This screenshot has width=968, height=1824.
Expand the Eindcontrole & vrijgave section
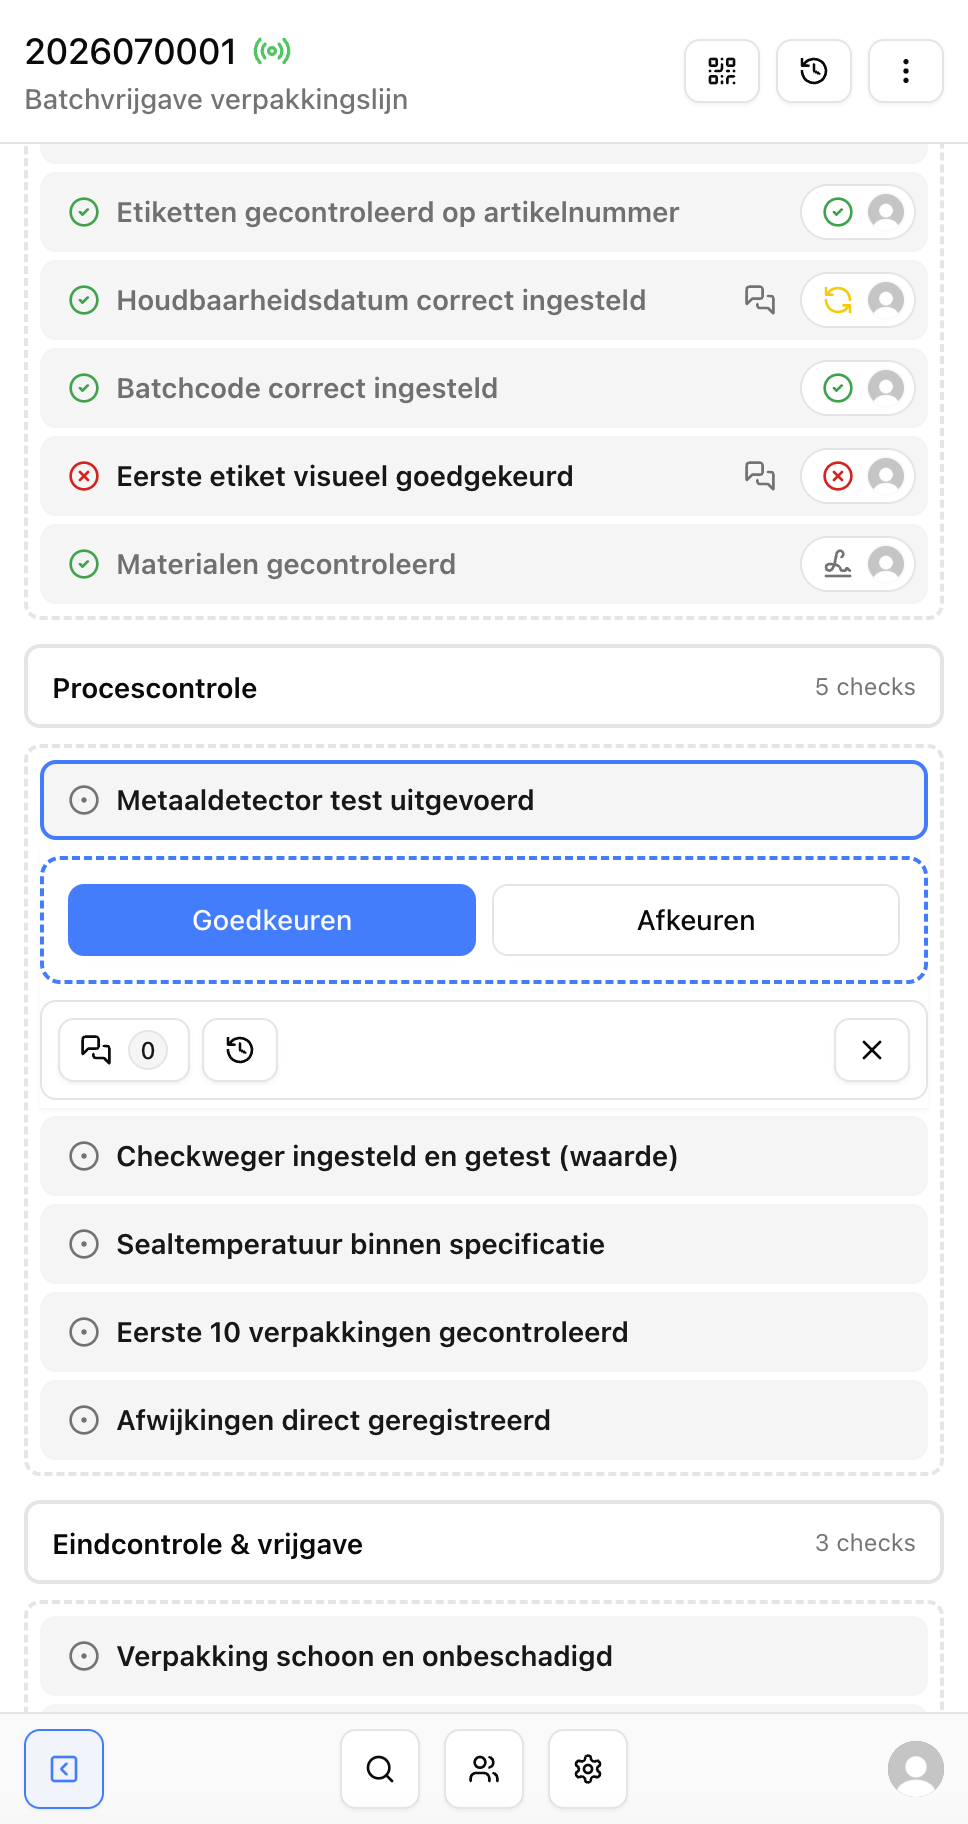[x=484, y=1543]
